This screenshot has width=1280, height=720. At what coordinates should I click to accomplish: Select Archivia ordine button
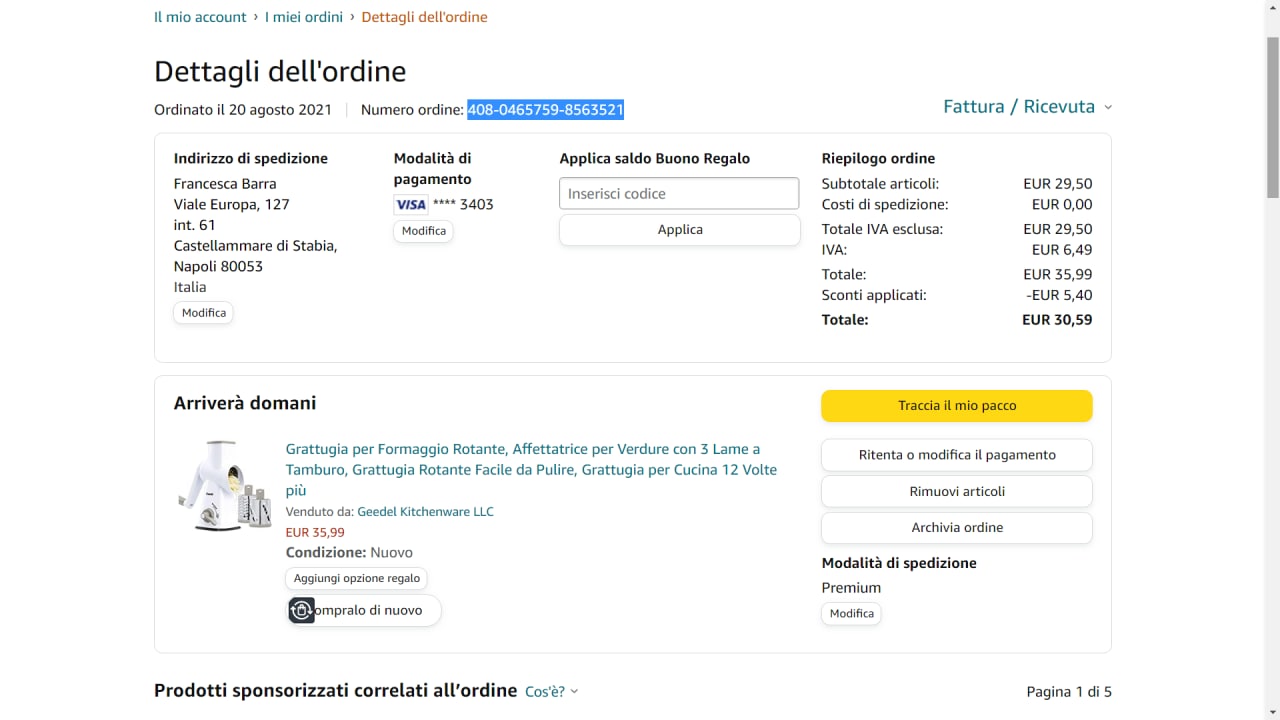click(x=957, y=528)
